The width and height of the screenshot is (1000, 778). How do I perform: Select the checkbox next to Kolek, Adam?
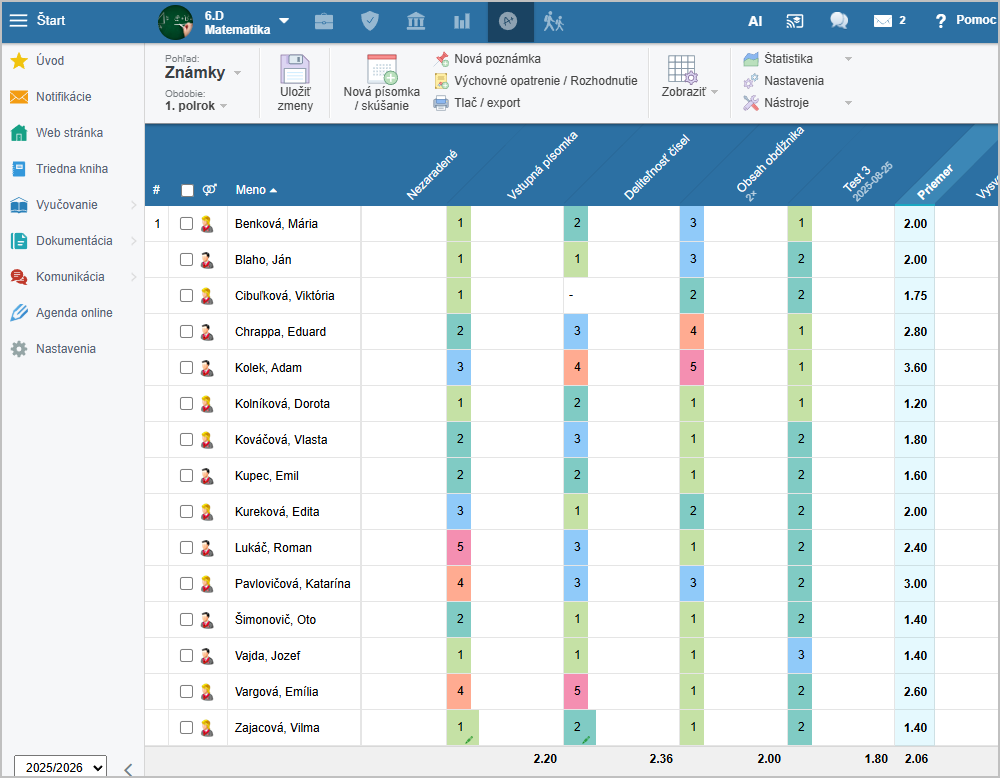pos(186,368)
